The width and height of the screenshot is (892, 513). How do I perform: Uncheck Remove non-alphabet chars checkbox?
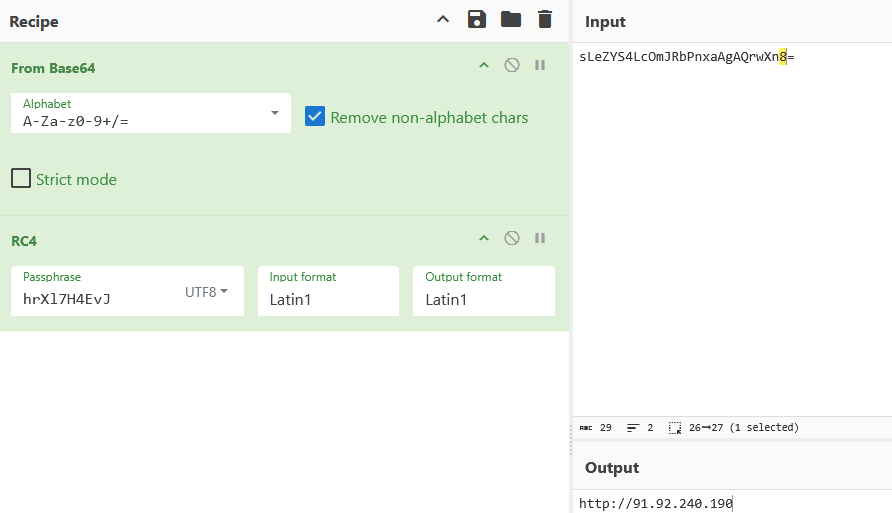tap(315, 117)
